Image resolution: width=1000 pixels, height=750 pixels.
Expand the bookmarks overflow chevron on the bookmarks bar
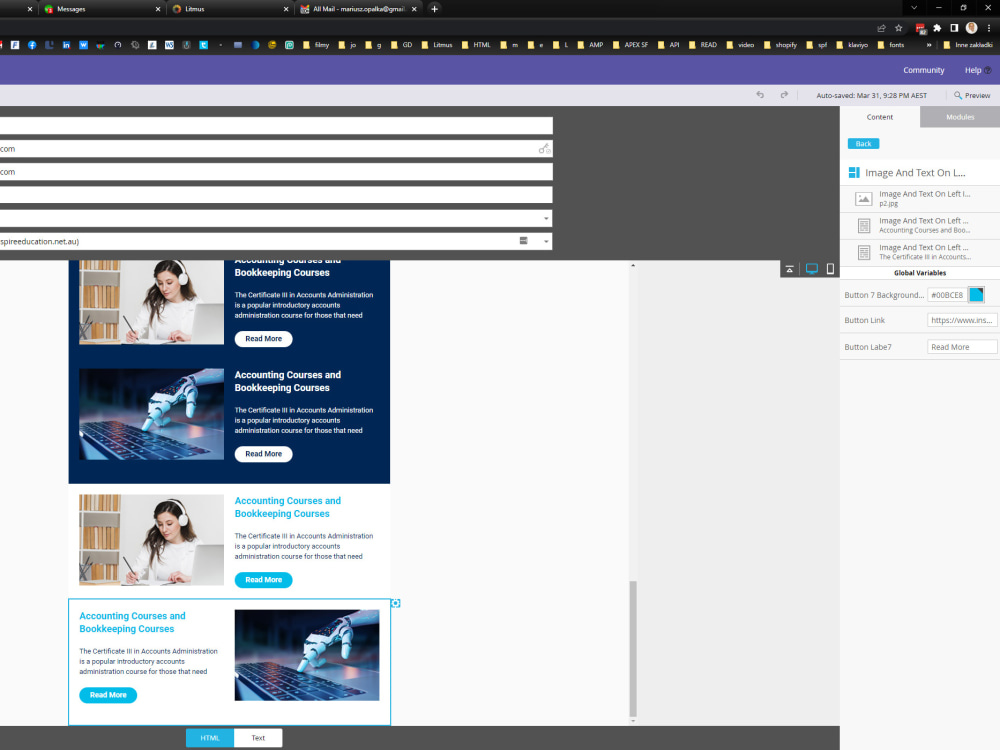pyautogui.click(x=927, y=44)
